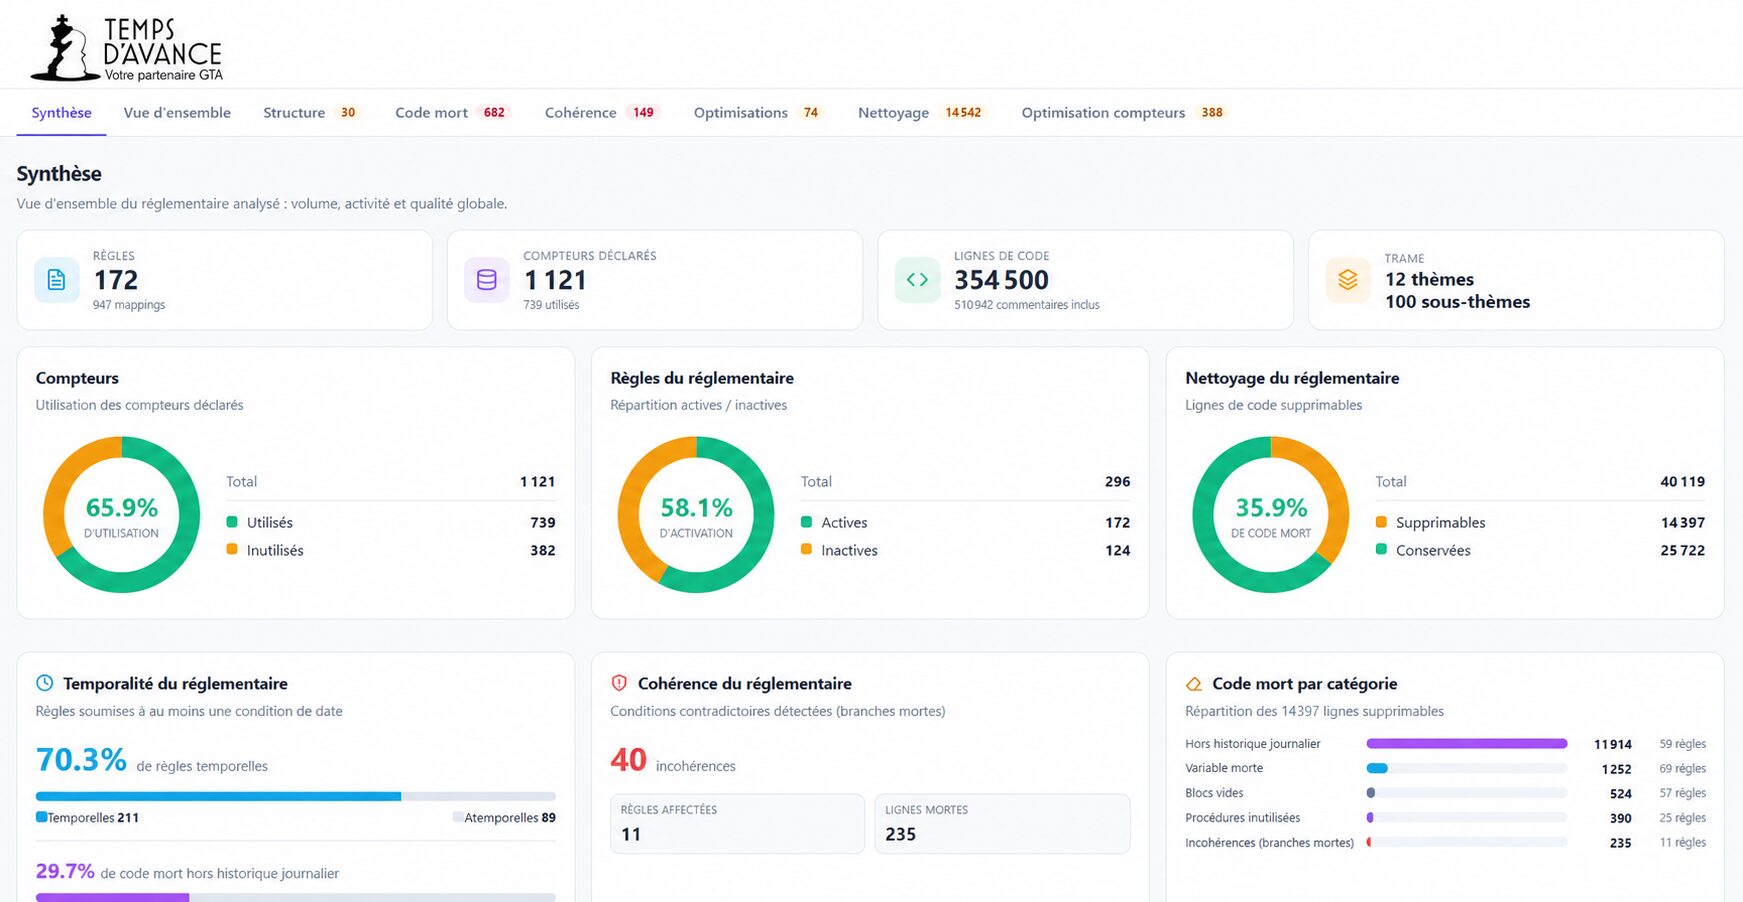Open the Synthèse tab
Image resolution: width=1743 pixels, height=902 pixels.
tap(61, 113)
